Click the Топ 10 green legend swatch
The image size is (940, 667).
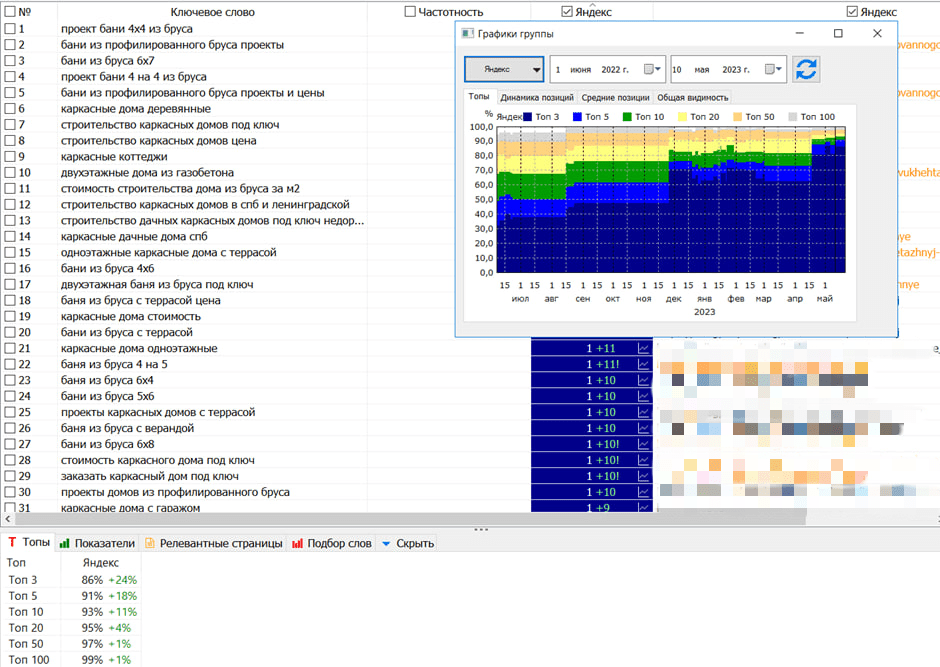click(628, 117)
